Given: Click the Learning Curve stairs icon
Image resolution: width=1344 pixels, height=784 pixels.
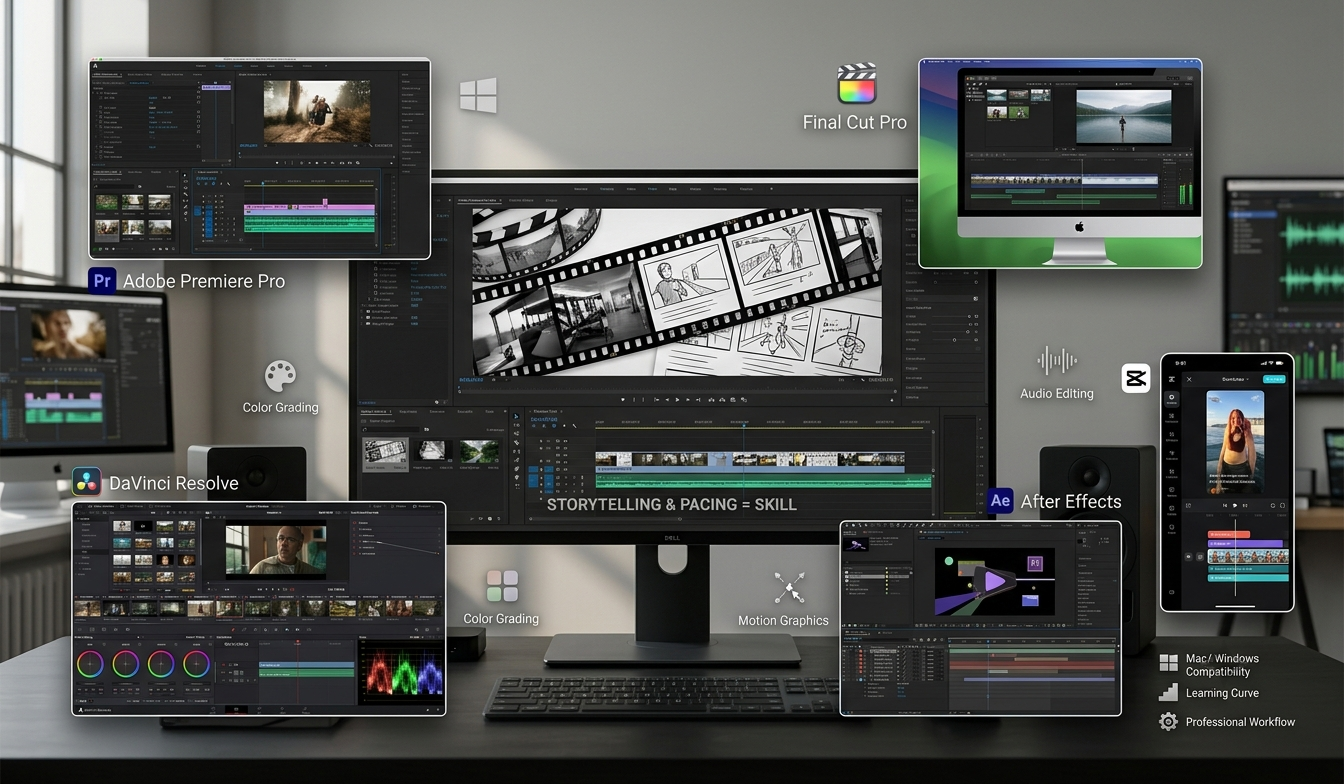Looking at the screenshot, I should (x=1168, y=692).
